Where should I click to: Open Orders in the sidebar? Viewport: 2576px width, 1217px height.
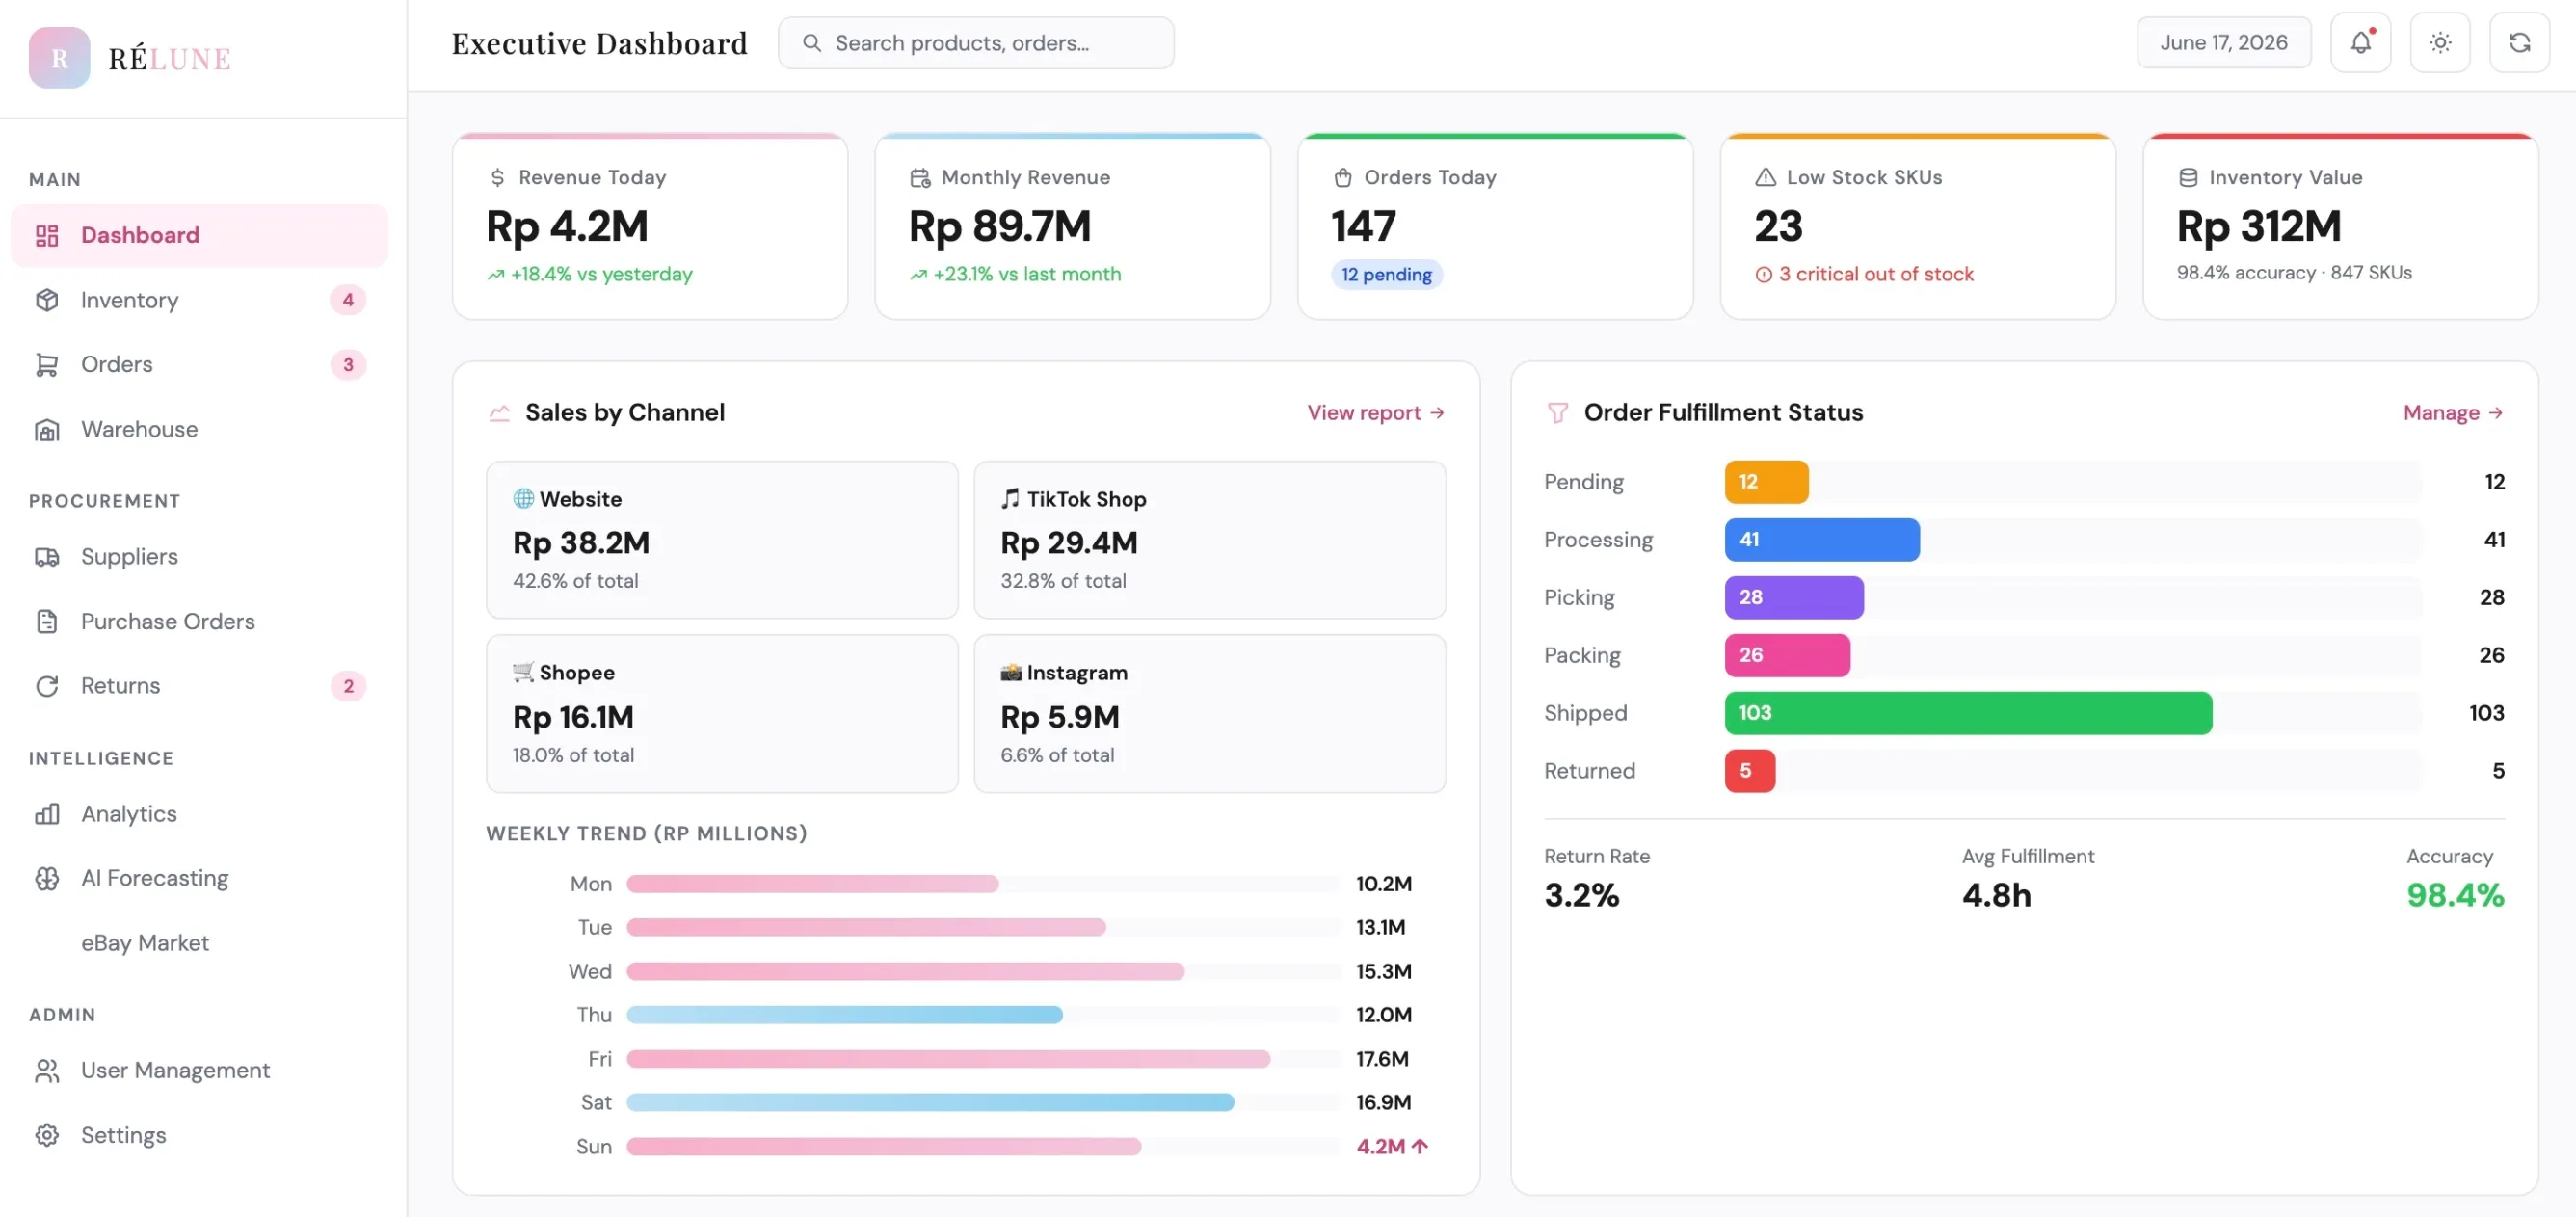(x=199, y=364)
